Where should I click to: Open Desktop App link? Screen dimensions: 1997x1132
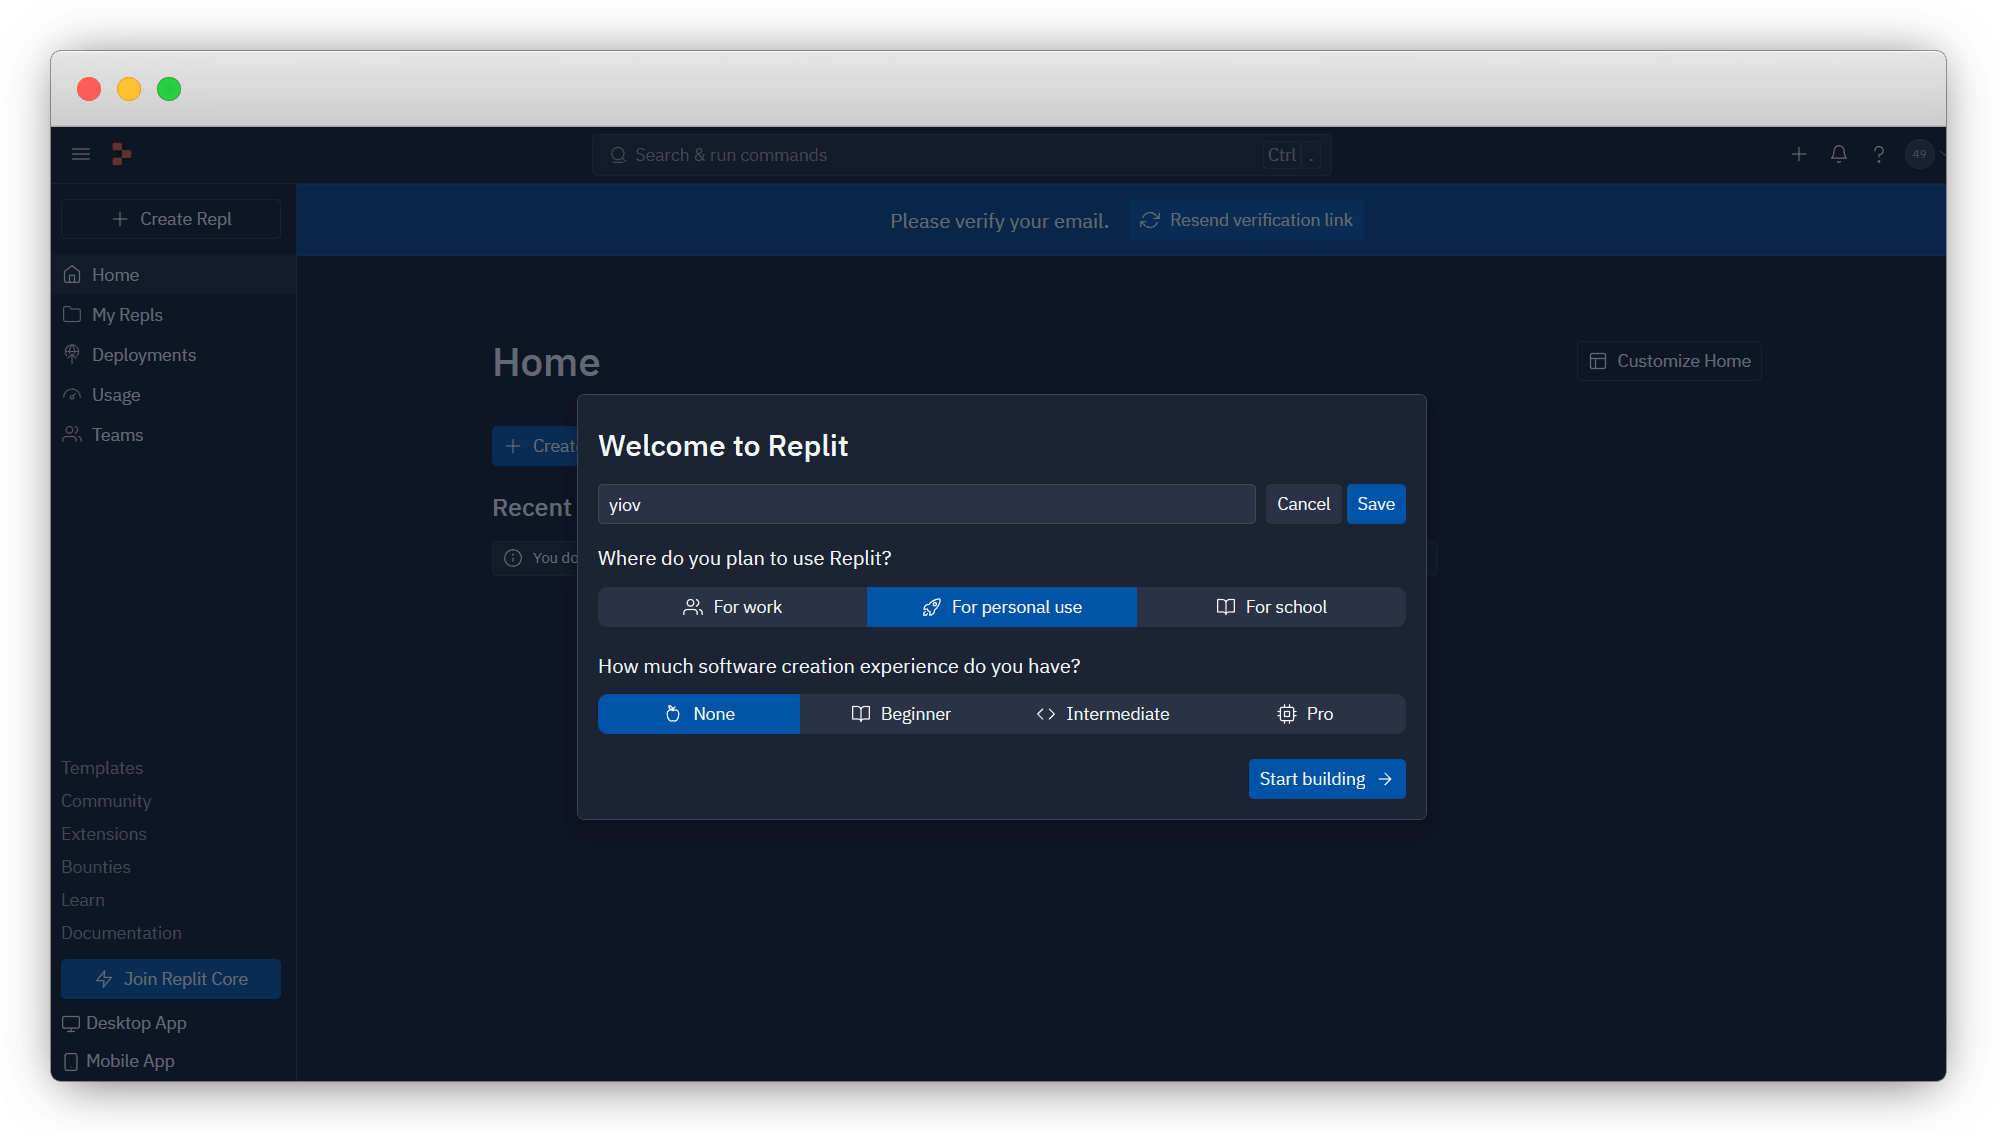[x=124, y=1023]
